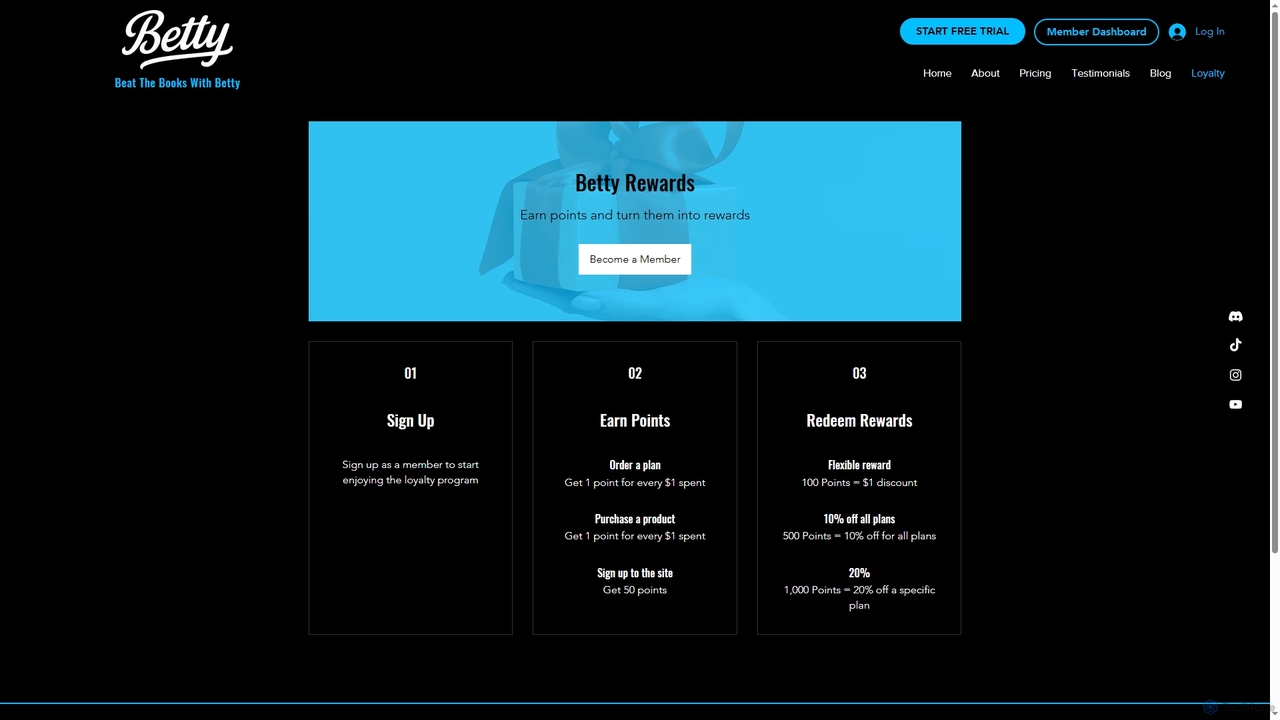
Task: Open the Pricing page
Action: [1035, 73]
